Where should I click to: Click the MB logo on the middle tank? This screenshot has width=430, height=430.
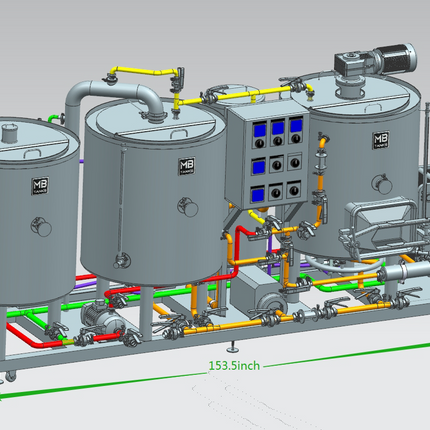pyautogui.click(x=187, y=166)
